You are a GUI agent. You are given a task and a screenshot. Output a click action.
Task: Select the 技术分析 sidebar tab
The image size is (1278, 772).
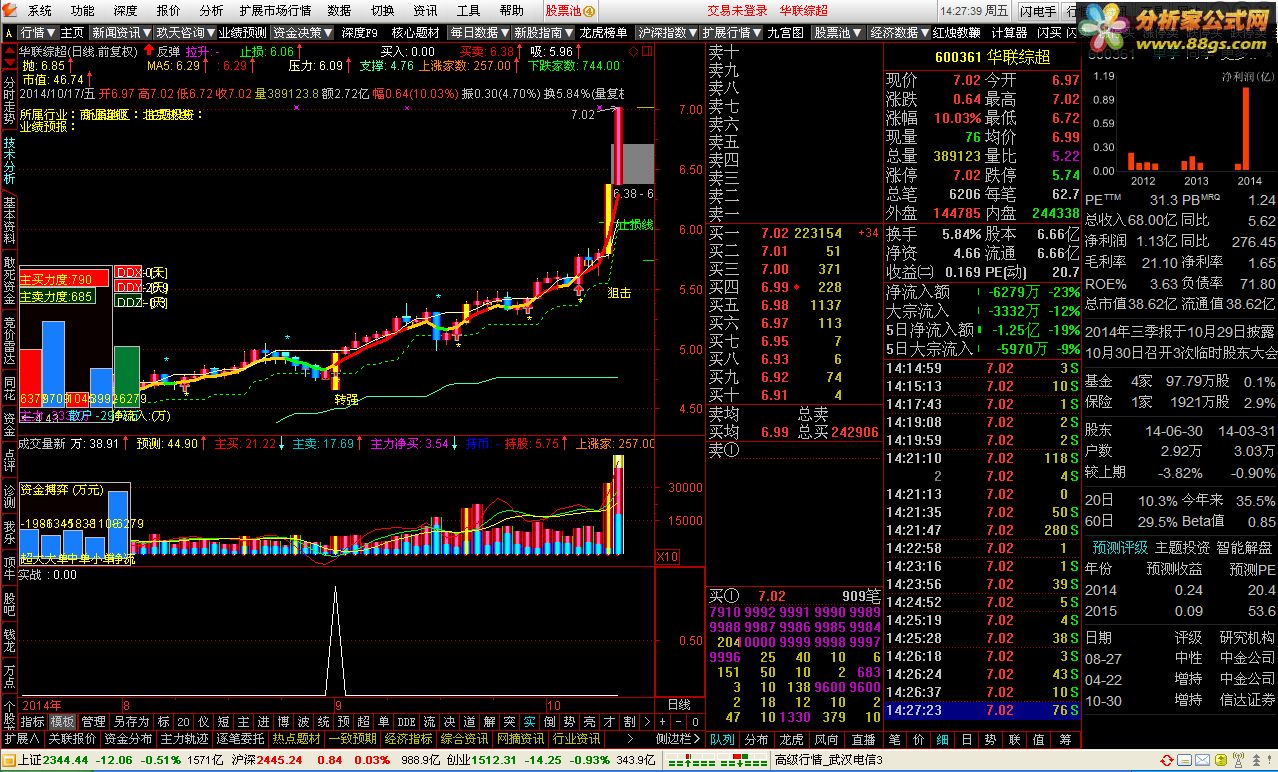click(9, 160)
